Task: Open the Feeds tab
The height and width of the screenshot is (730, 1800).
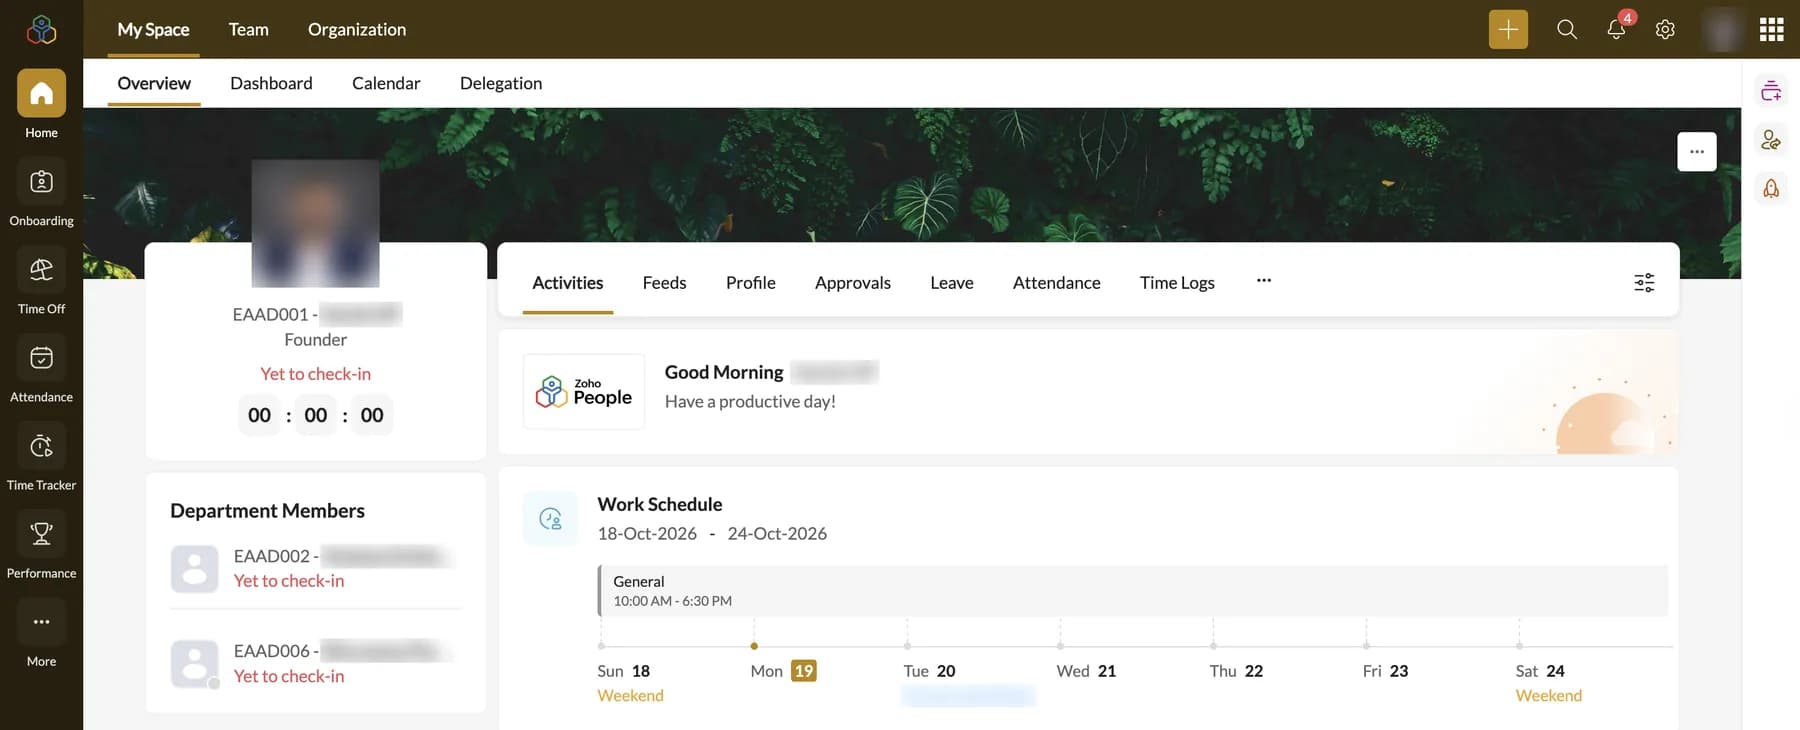Action: click(664, 283)
